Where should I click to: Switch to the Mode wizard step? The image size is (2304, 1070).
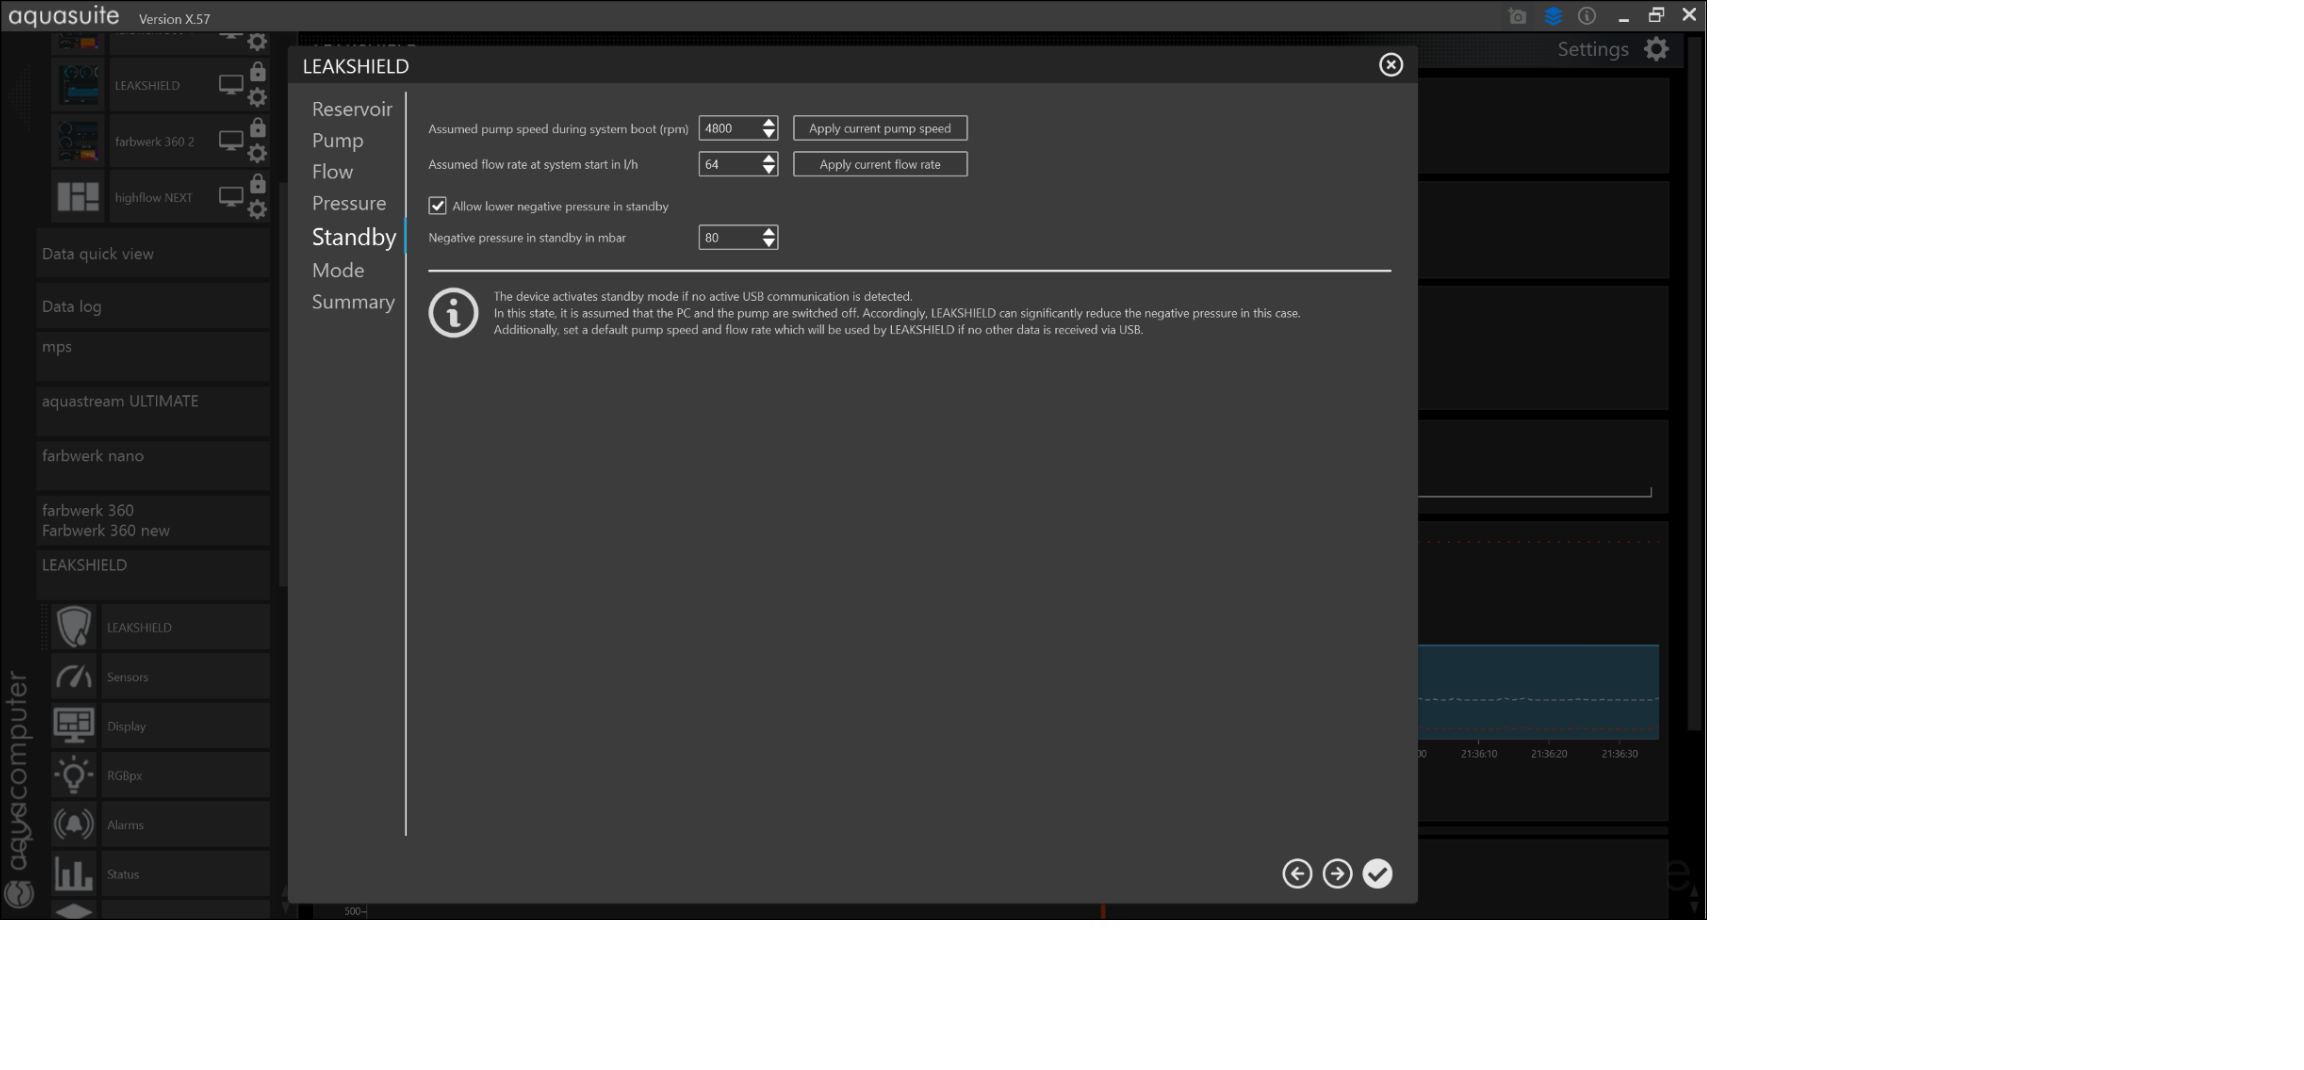click(x=338, y=270)
